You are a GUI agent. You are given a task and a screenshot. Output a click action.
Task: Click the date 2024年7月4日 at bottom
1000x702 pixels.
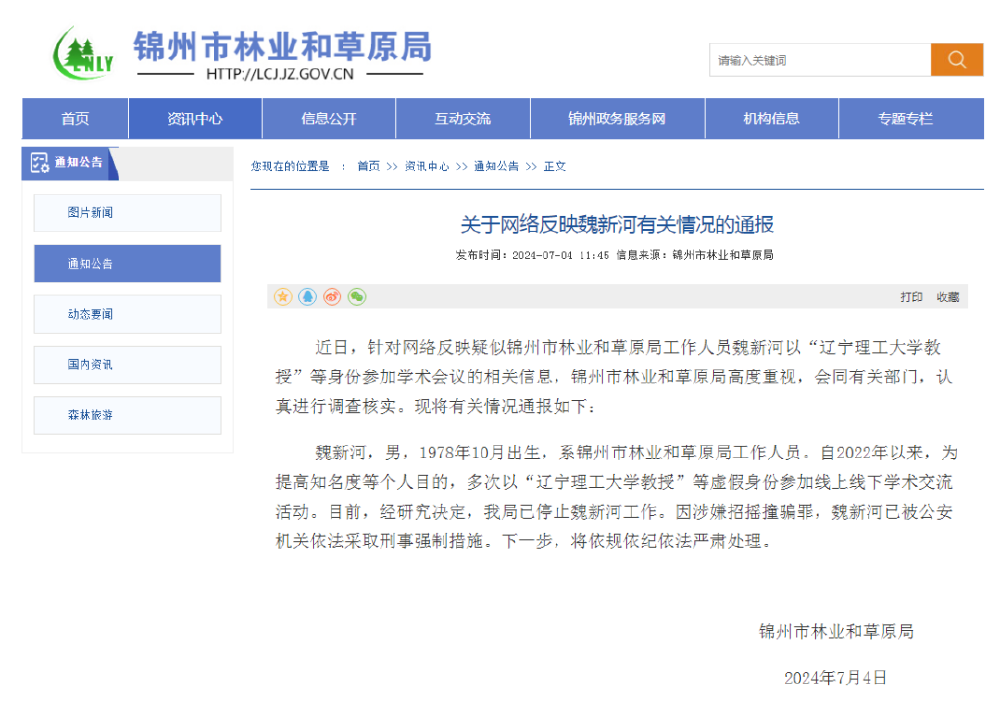click(x=835, y=678)
